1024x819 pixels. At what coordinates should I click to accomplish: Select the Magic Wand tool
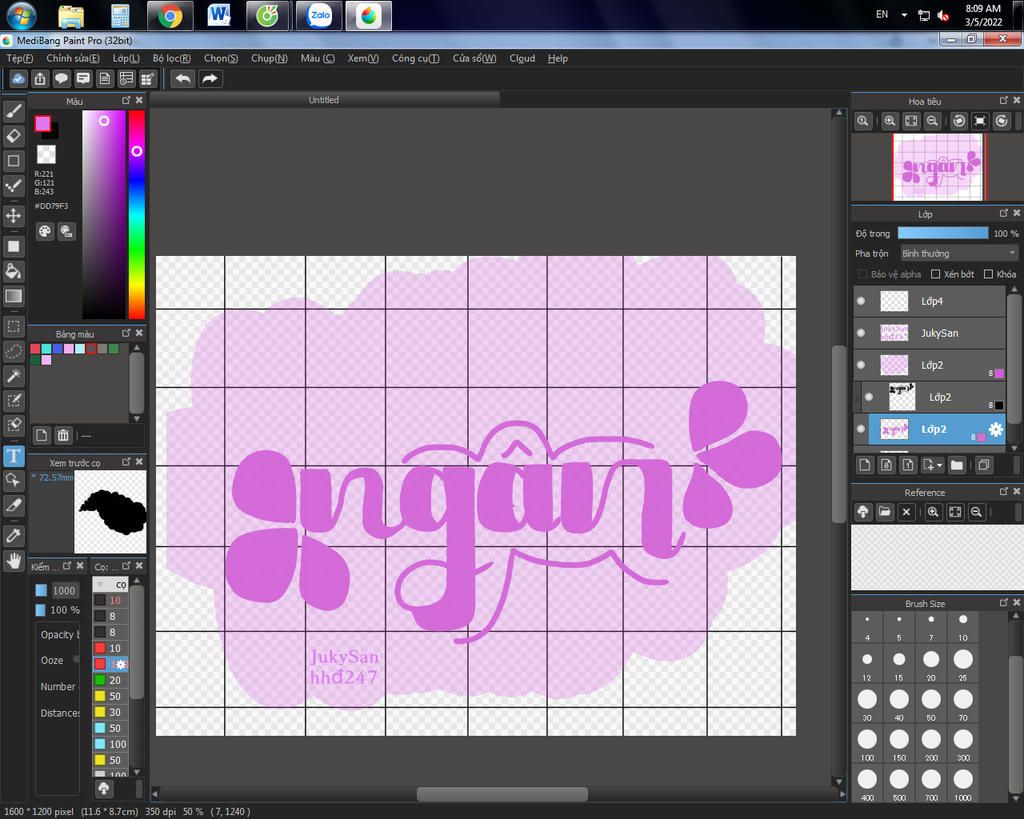14,376
